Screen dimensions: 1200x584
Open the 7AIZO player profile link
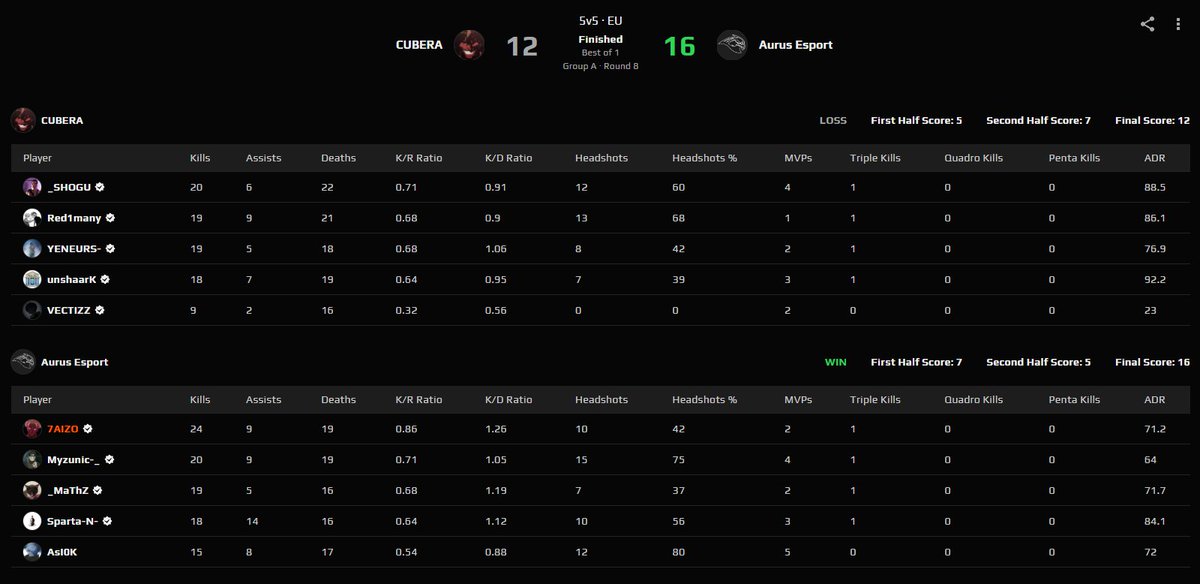point(63,428)
